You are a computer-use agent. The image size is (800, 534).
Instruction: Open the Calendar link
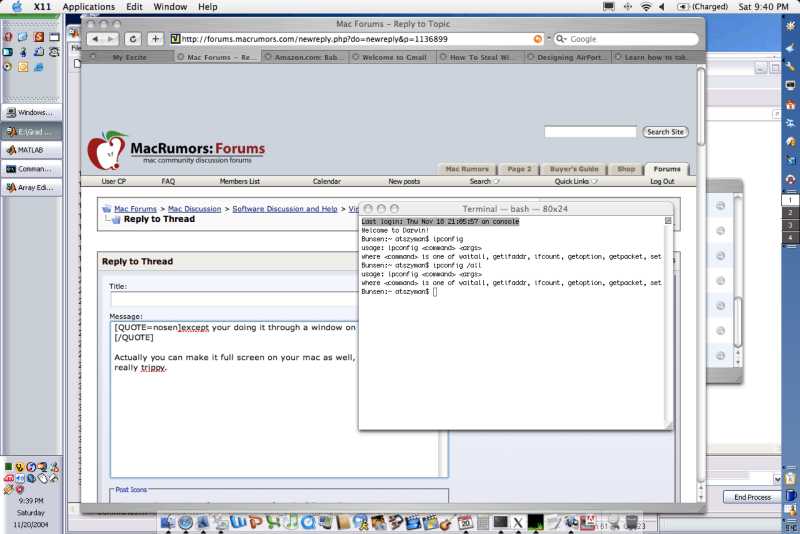coord(327,181)
